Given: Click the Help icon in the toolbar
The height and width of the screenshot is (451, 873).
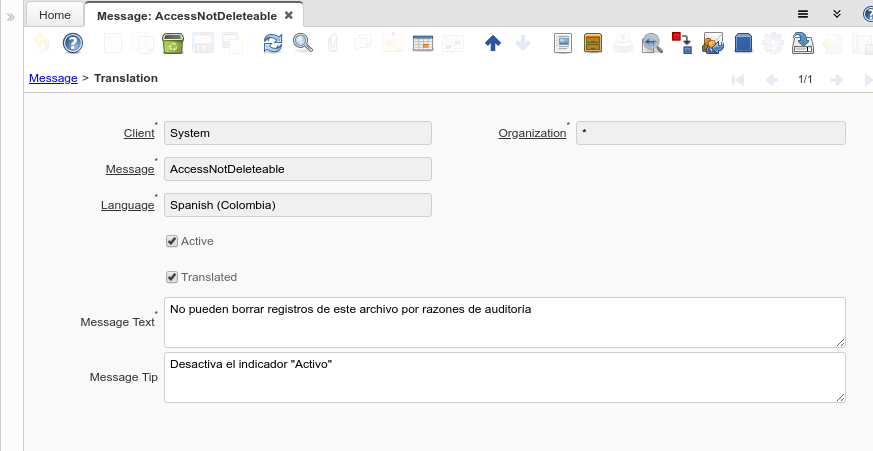Looking at the screenshot, I should pyautogui.click(x=72, y=43).
